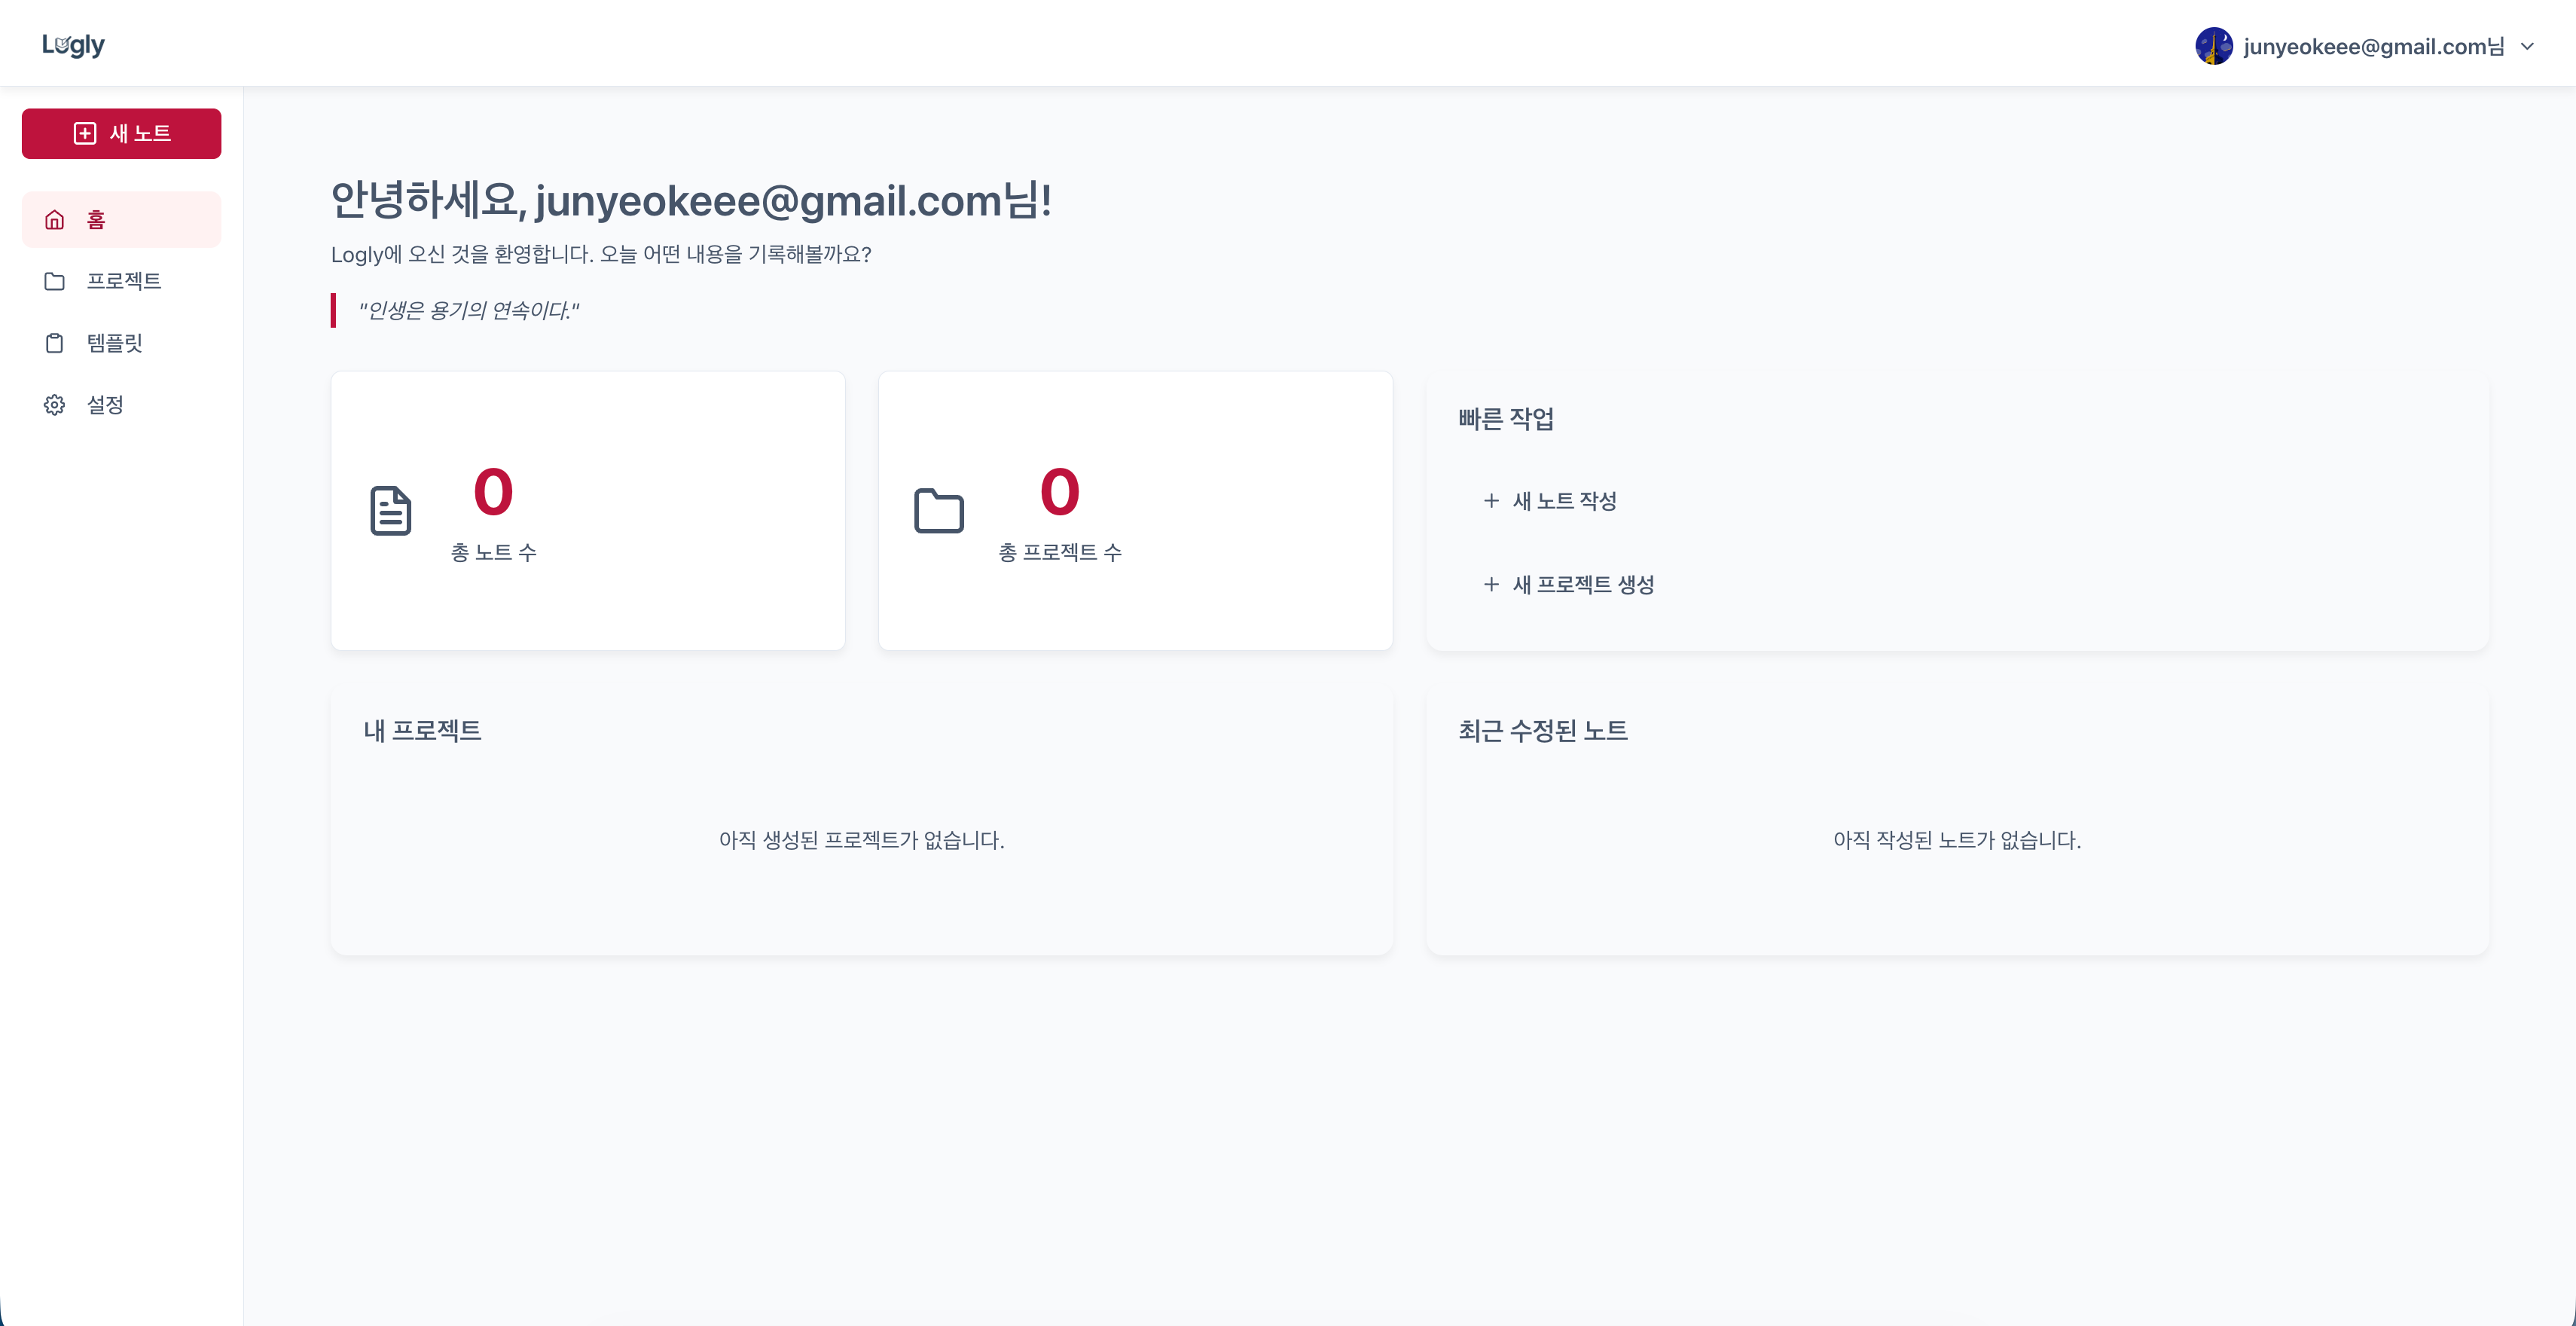Click the 템플릿 clipboard icon
Image resolution: width=2576 pixels, height=1326 pixels.
[x=55, y=343]
